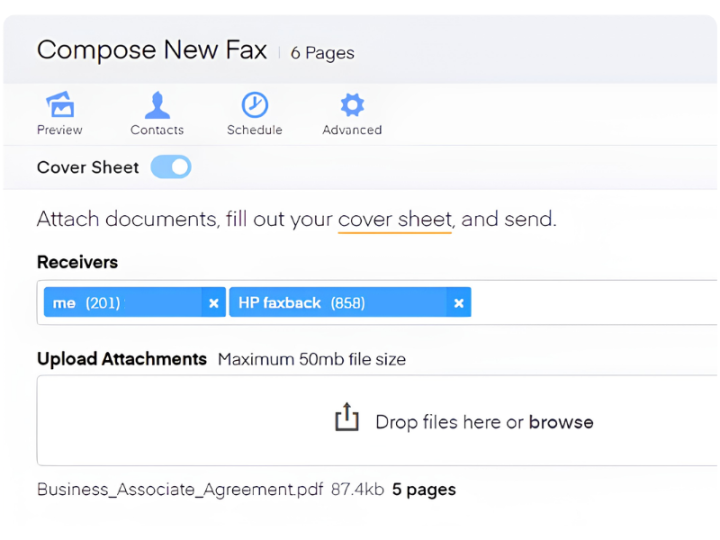Viewport: 720px width, 540px height.
Task: Click 'Maximum 50mb file size' note
Action: 312,359
